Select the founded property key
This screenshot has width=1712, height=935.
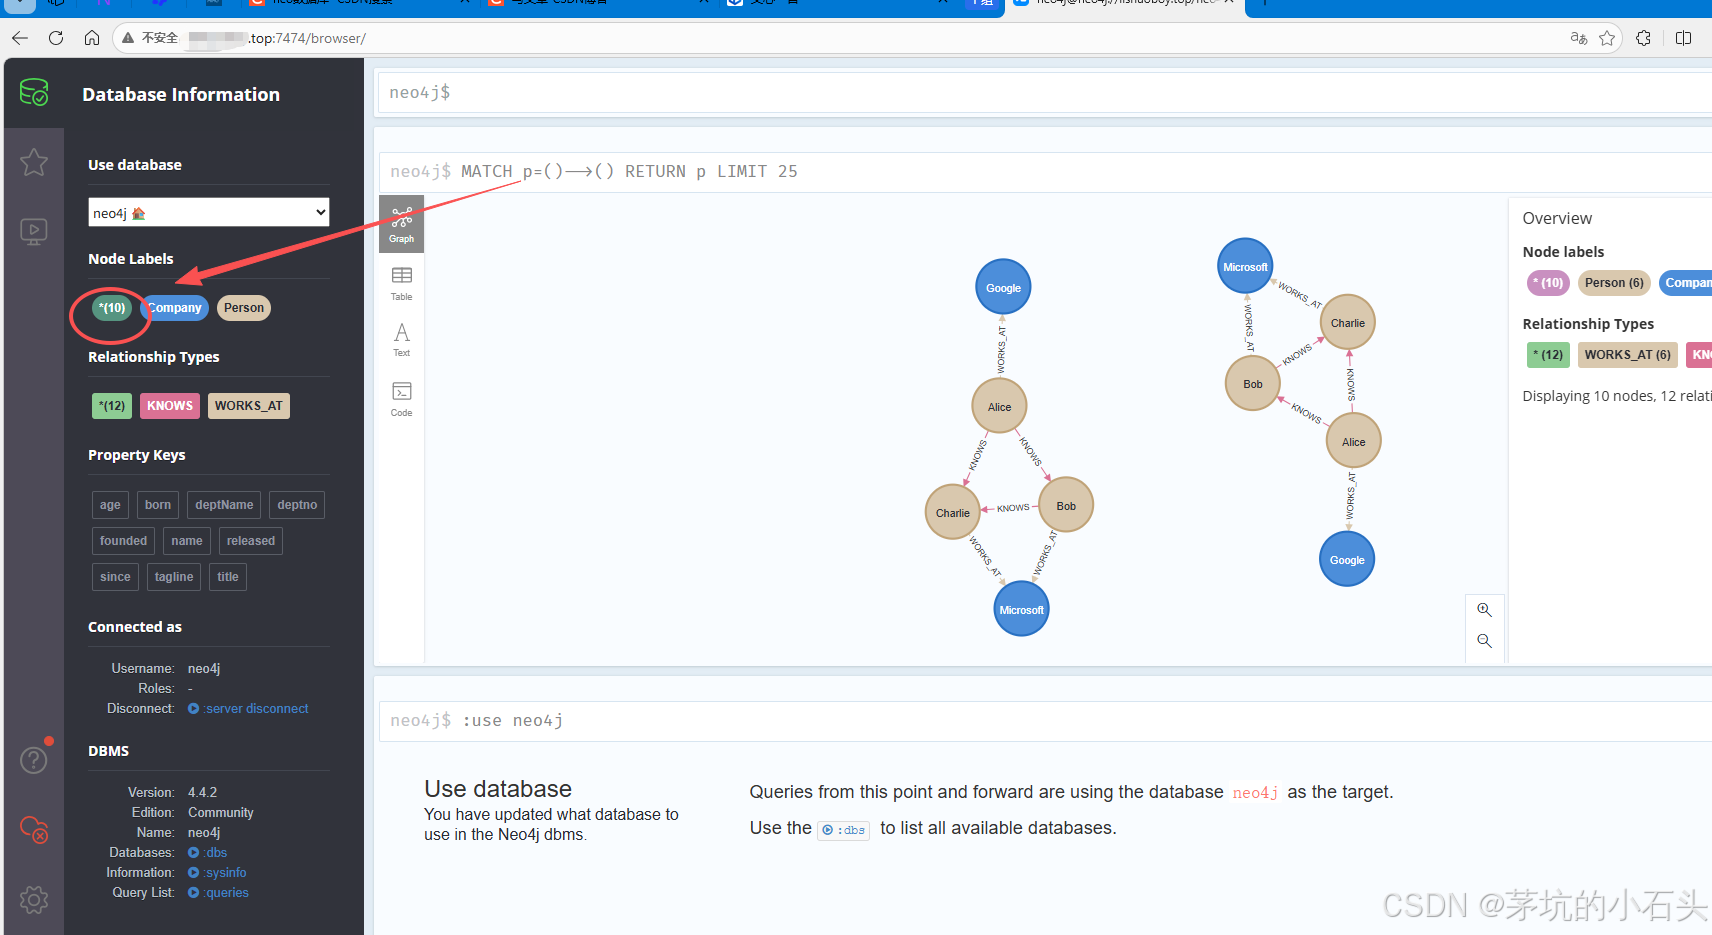pyautogui.click(x=123, y=541)
